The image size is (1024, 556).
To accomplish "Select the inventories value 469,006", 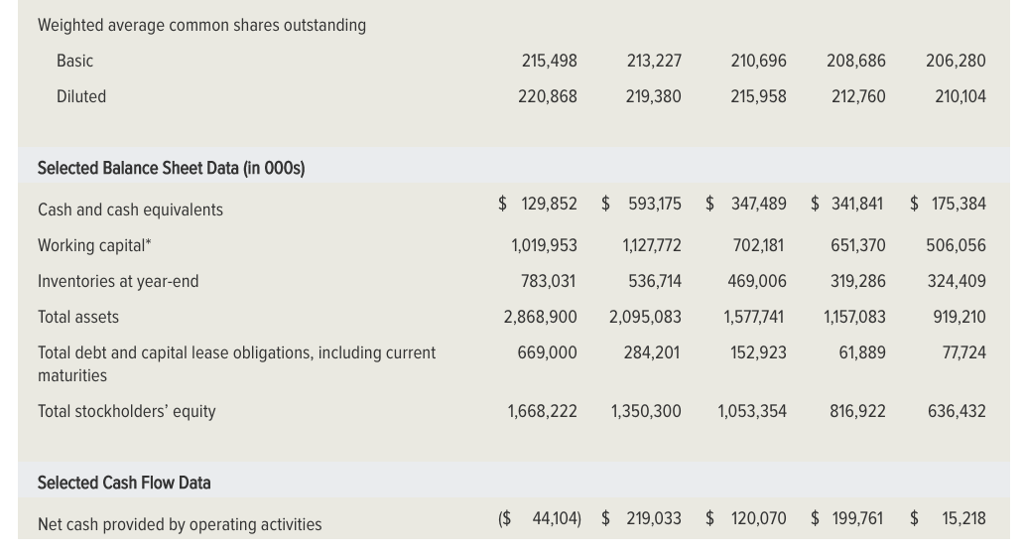I will point(757,282).
